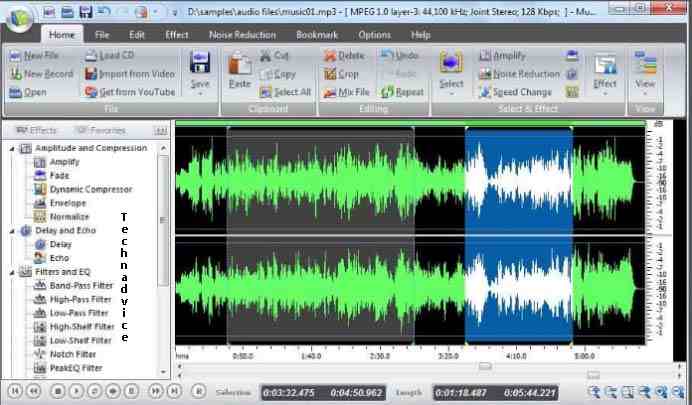The height and width of the screenshot is (405, 692).
Task: Open the Noise Reduction ribbon tab
Action: point(242,35)
